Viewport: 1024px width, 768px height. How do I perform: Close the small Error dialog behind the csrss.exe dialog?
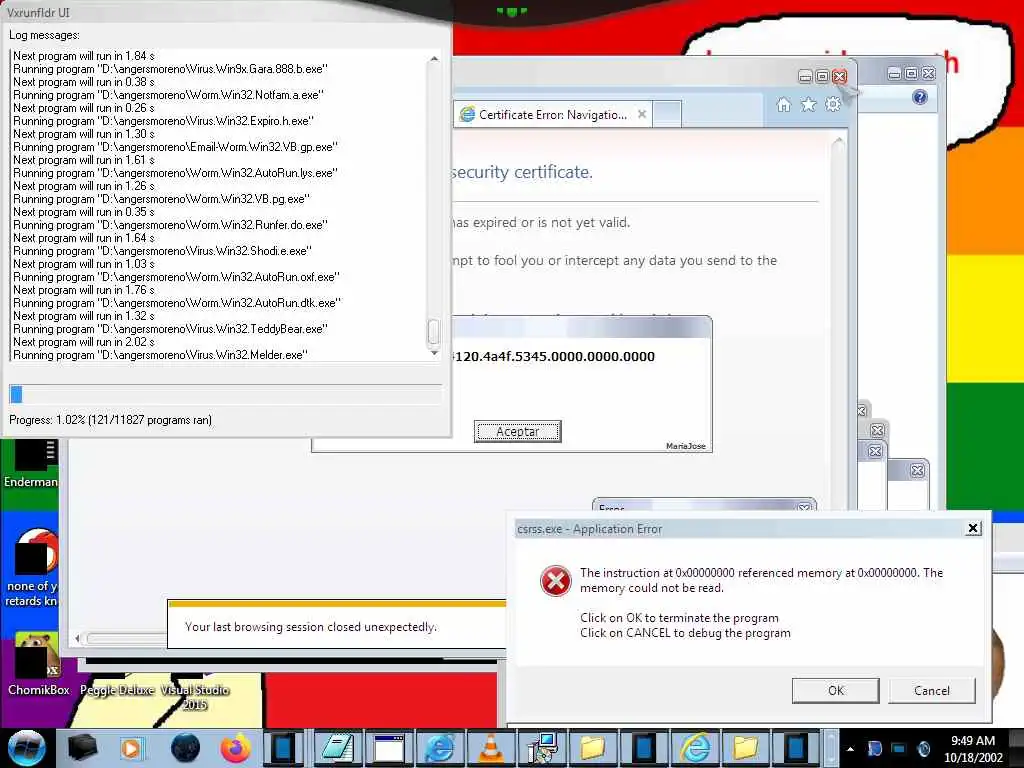coord(804,507)
